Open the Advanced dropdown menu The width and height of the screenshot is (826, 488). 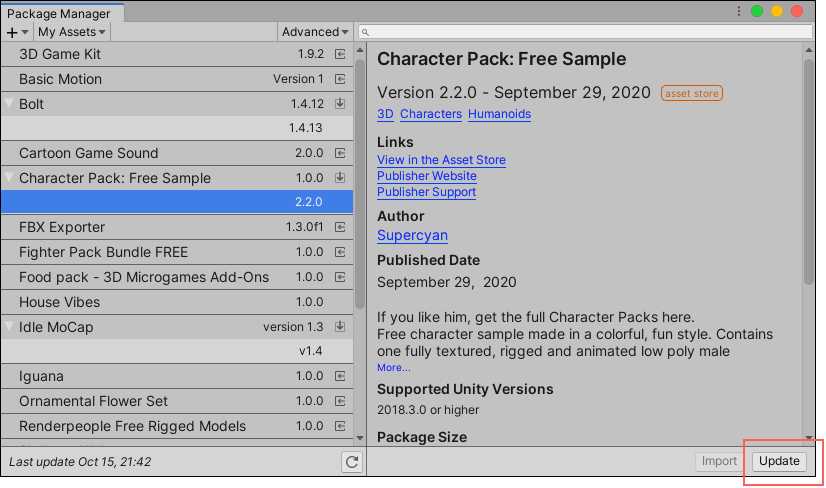click(x=315, y=32)
